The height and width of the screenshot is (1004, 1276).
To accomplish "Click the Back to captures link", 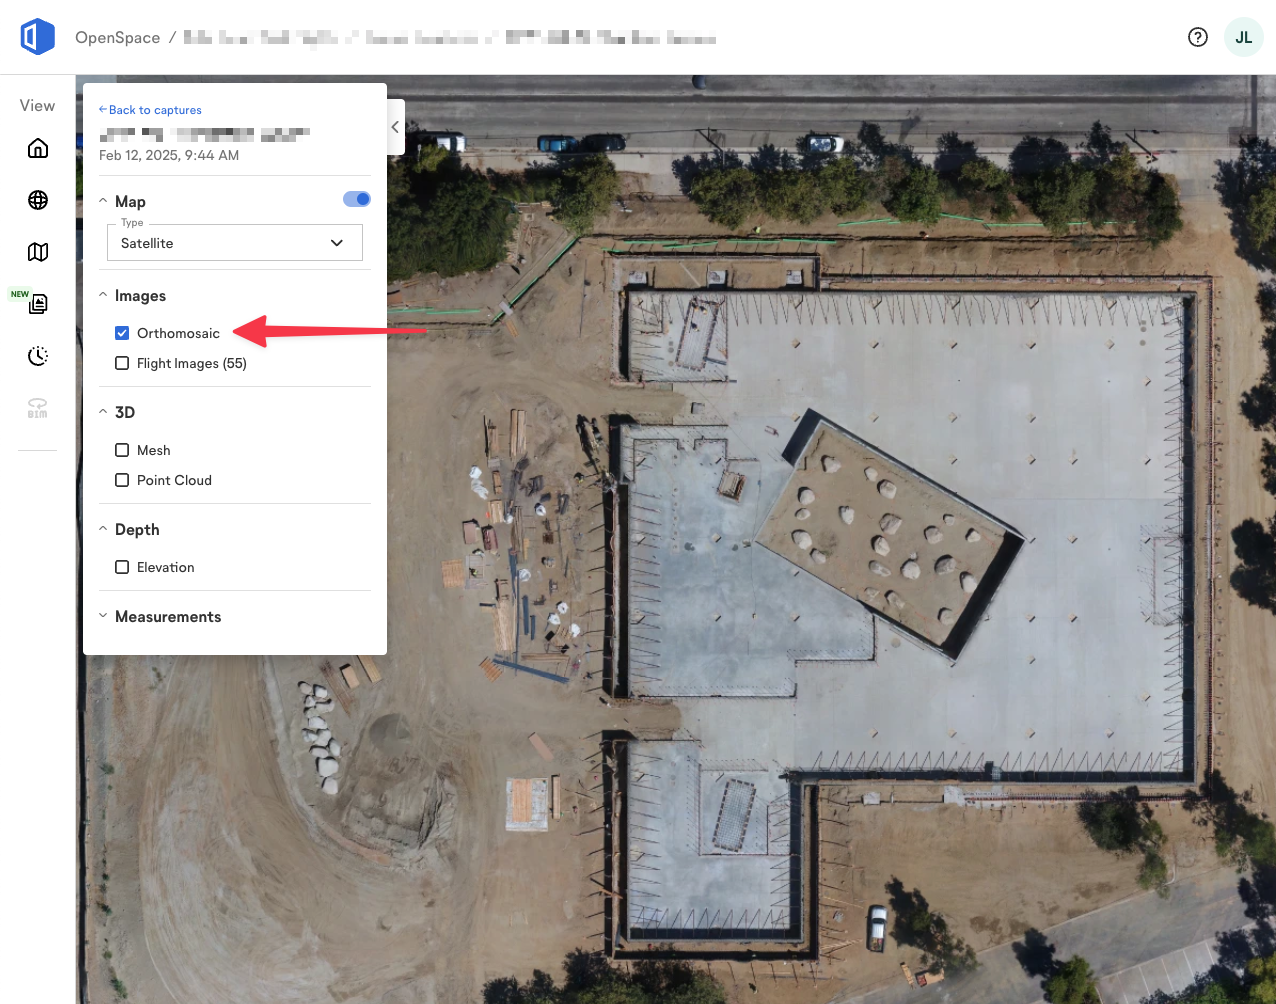I will pos(149,109).
